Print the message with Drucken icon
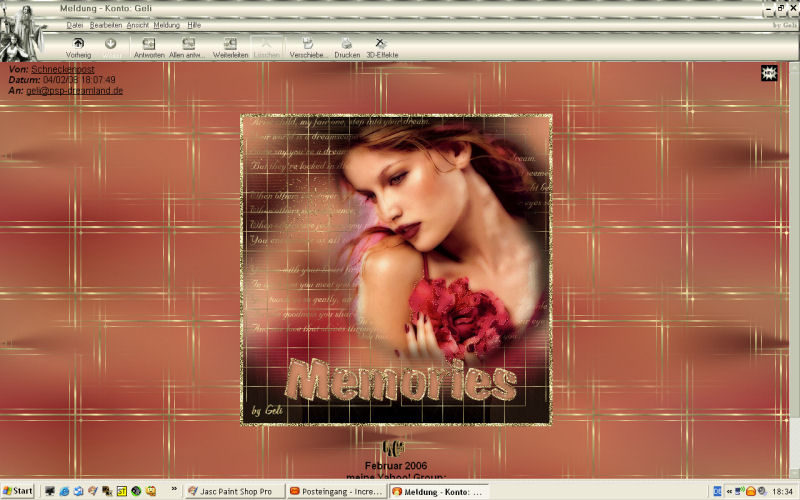 click(346, 46)
